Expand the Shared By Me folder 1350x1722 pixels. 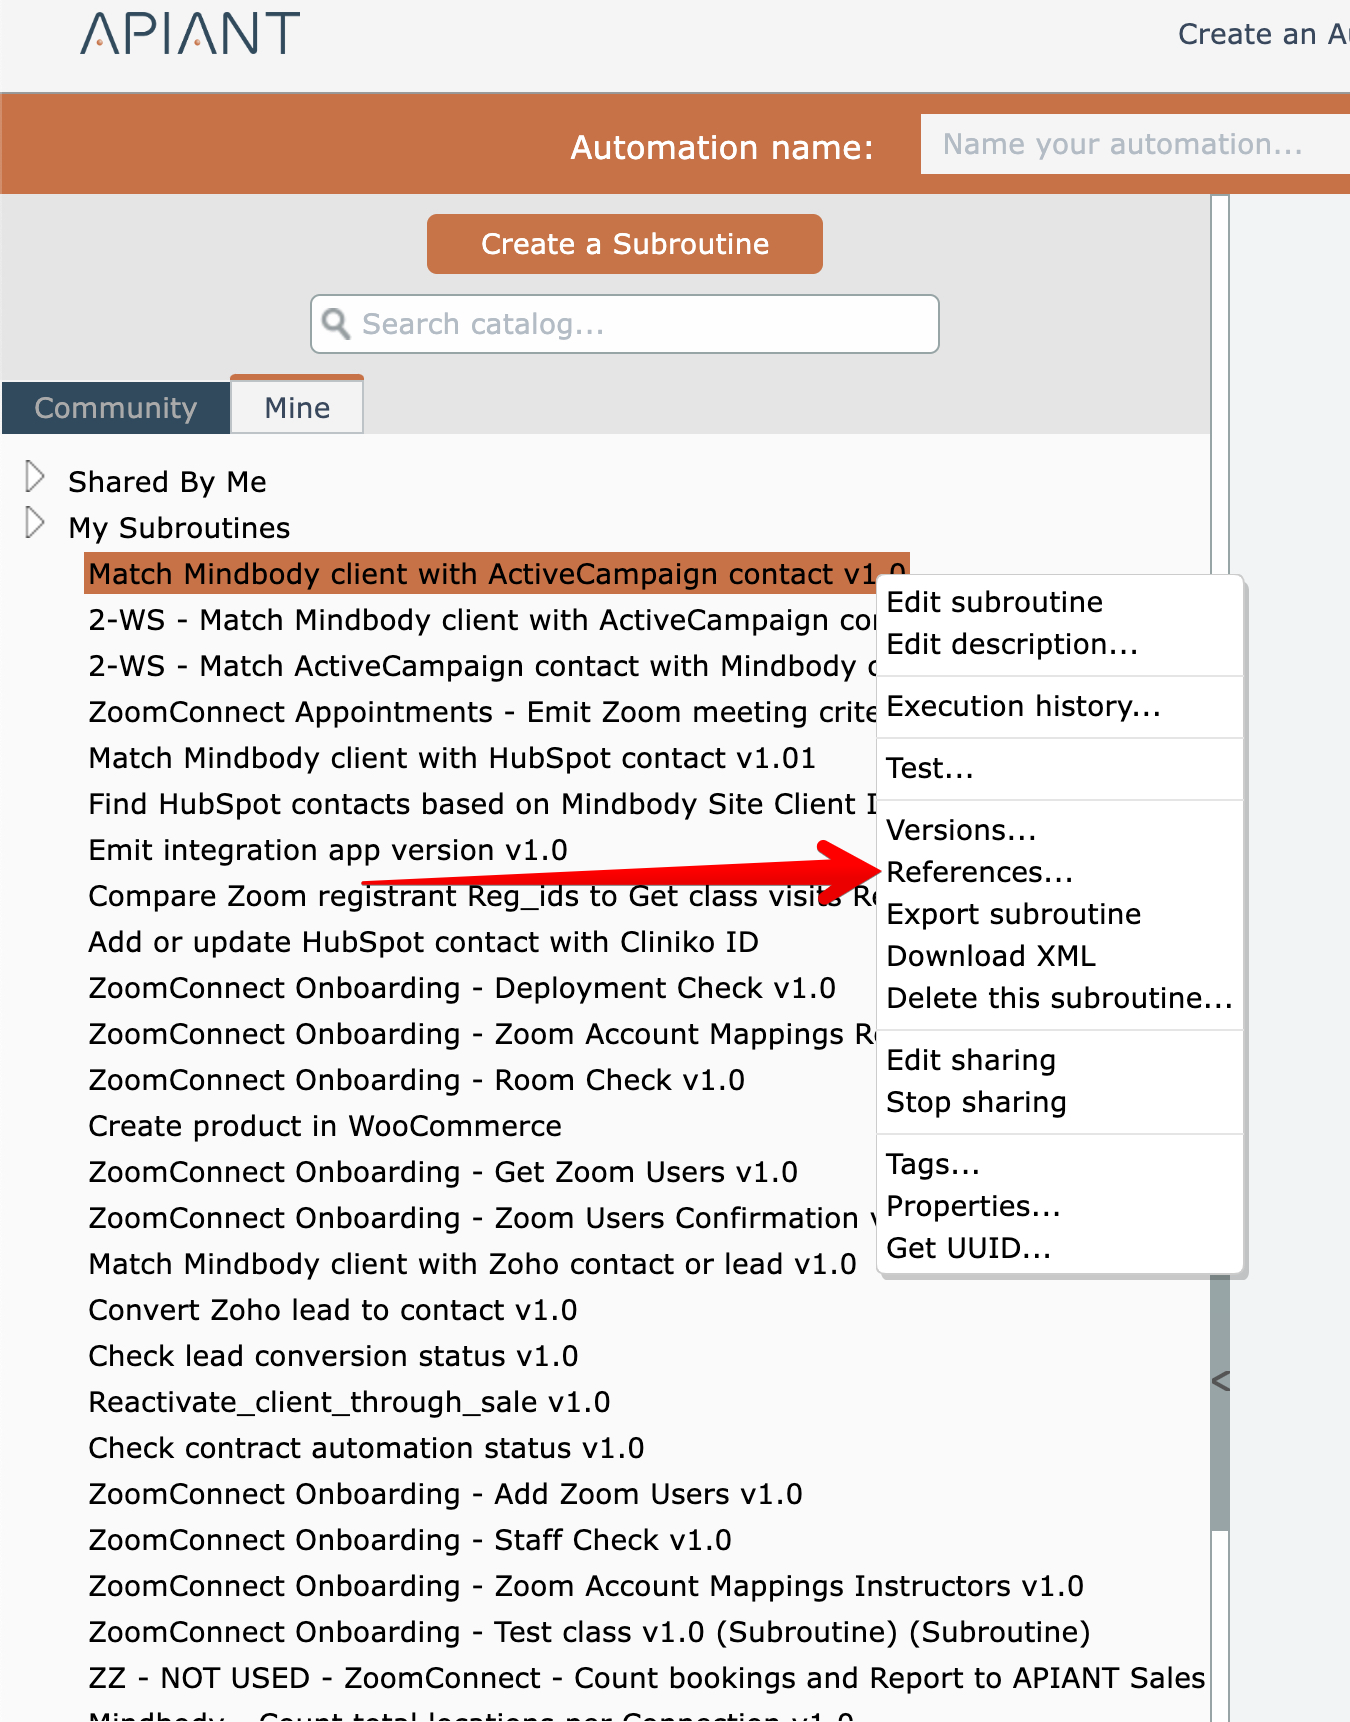pyautogui.click(x=35, y=478)
